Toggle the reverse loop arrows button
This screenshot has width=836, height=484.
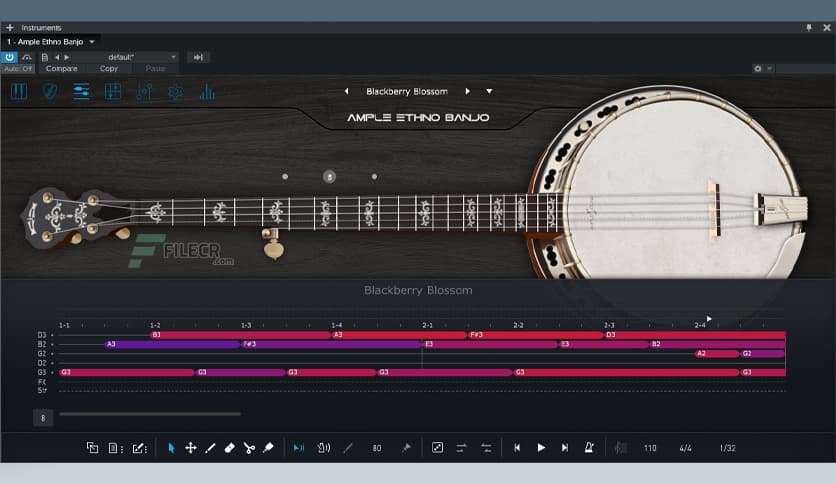(486, 448)
